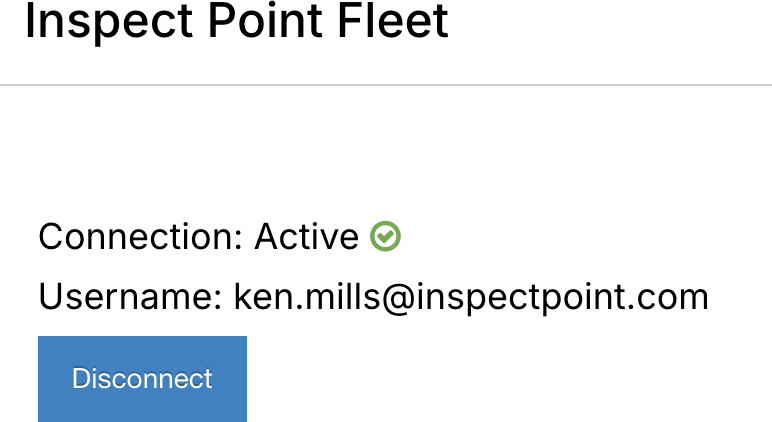The width and height of the screenshot is (772, 422).
Task: Click the word Fleet in the title
Action: (x=393, y=22)
